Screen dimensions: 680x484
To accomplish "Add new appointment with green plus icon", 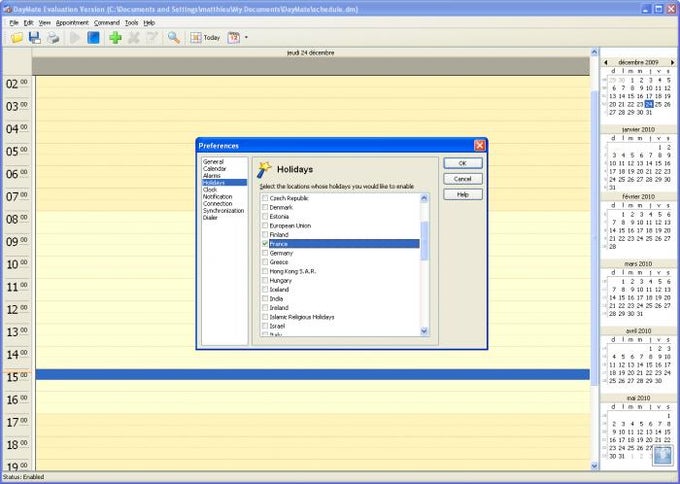I will tap(115, 38).
